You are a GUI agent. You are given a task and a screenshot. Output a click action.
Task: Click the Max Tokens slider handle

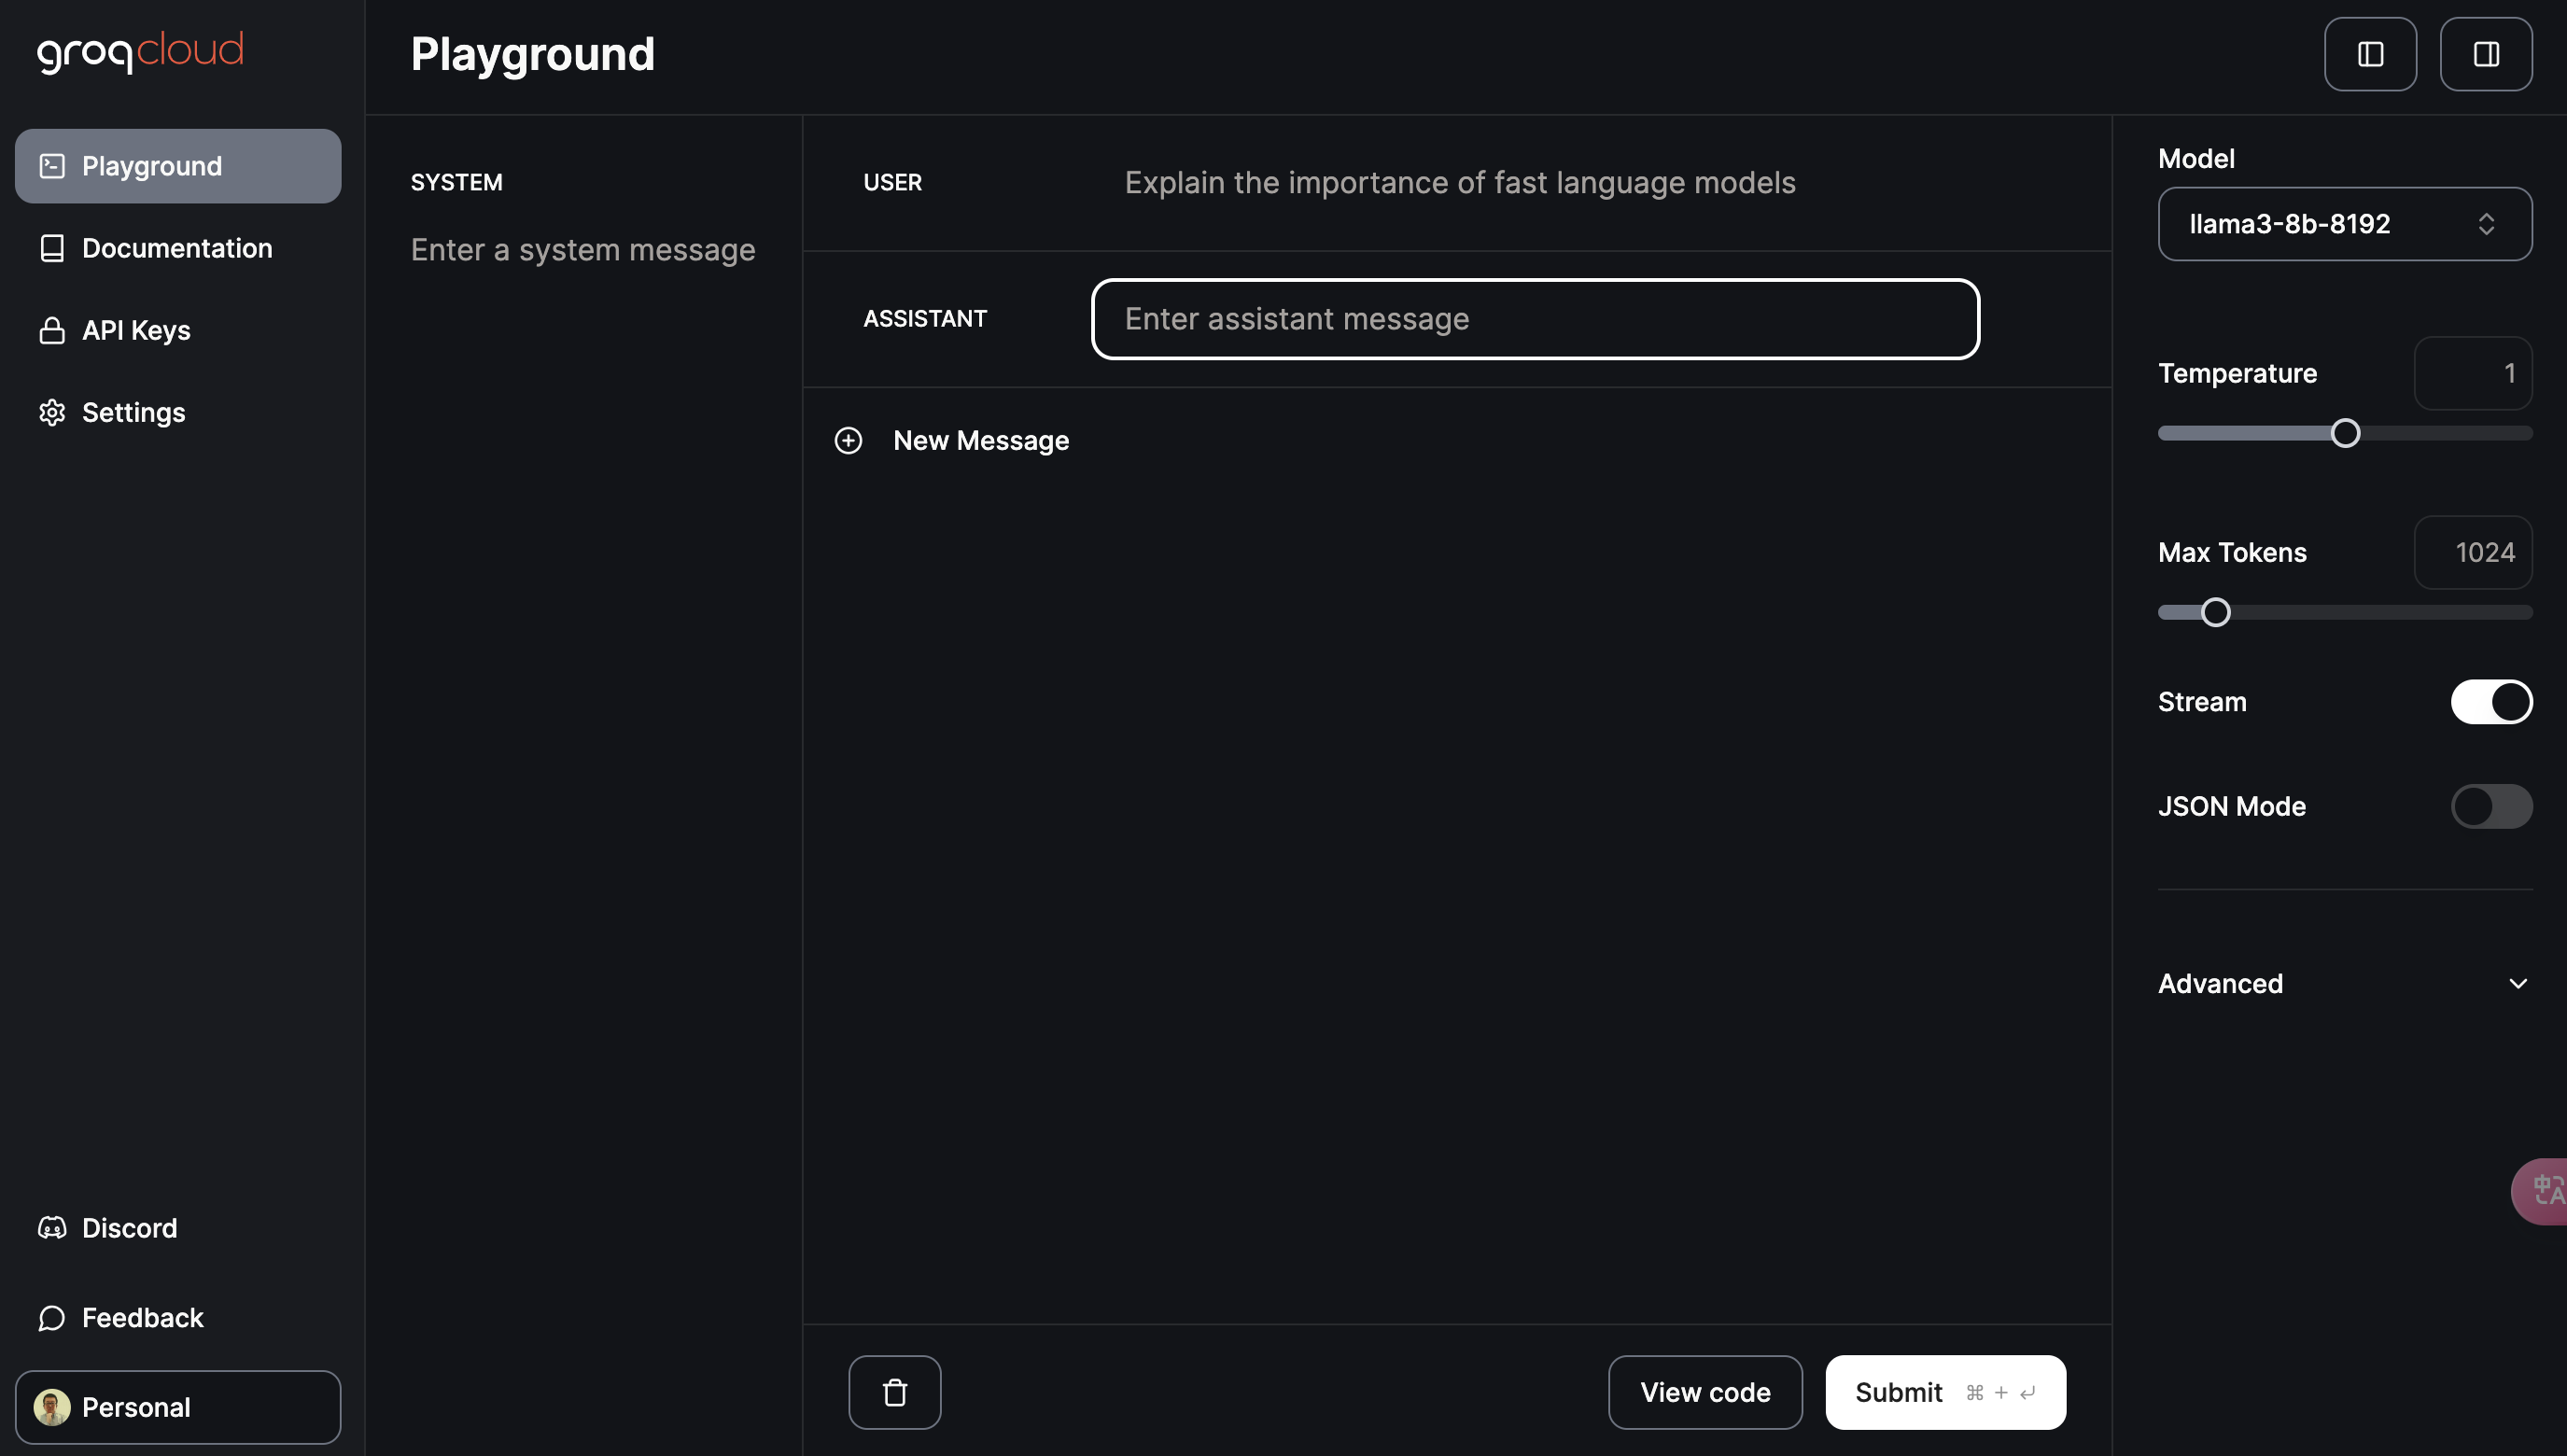coord(2215,612)
